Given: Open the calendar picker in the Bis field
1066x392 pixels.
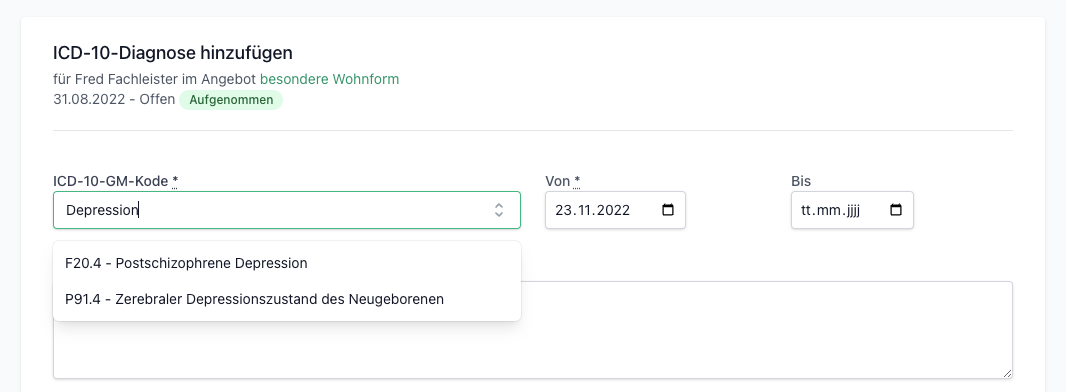Looking at the screenshot, I should [x=896, y=210].
